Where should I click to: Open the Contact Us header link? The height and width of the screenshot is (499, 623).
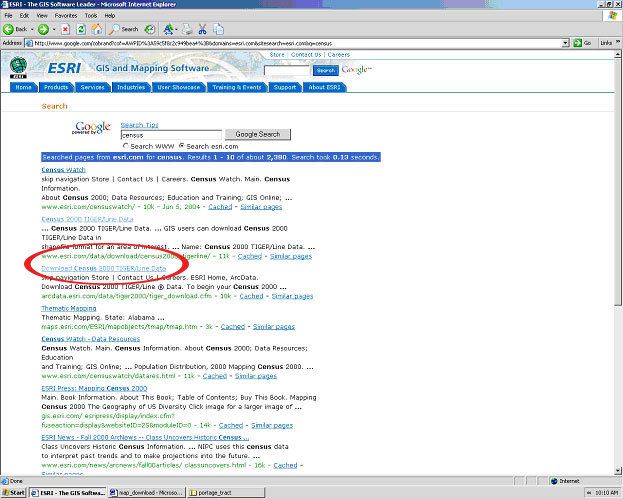click(x=306, y=54)
